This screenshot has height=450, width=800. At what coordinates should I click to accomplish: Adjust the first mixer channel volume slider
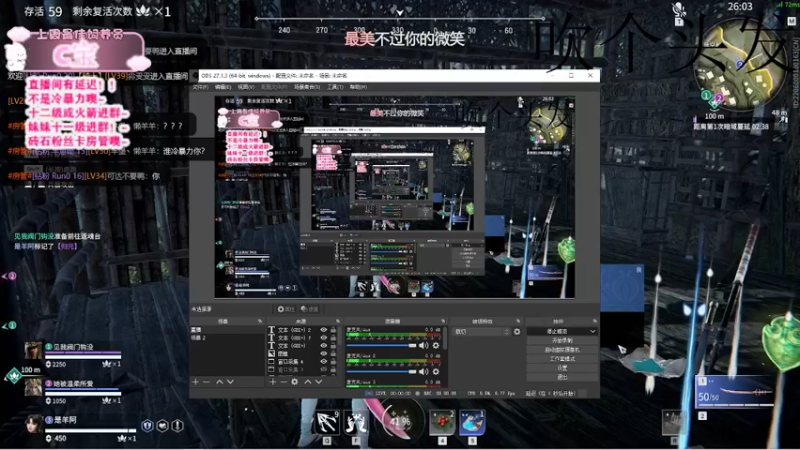point(381,345)
